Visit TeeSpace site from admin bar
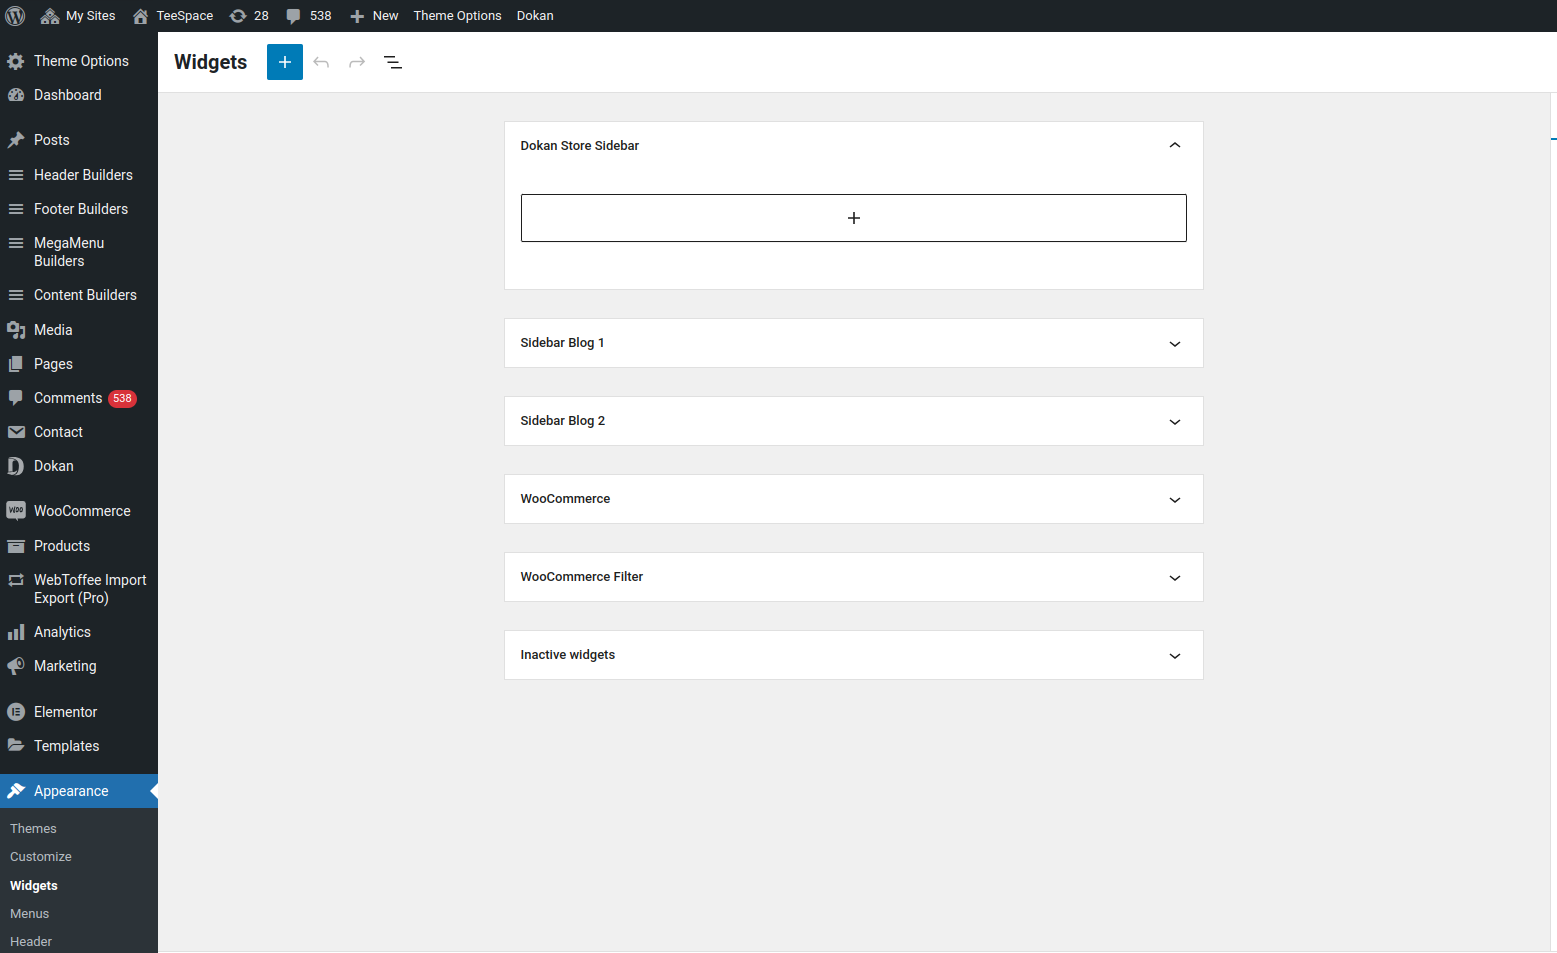The height and width of the screenshot is (953, 1557). (x=173, y=16)
